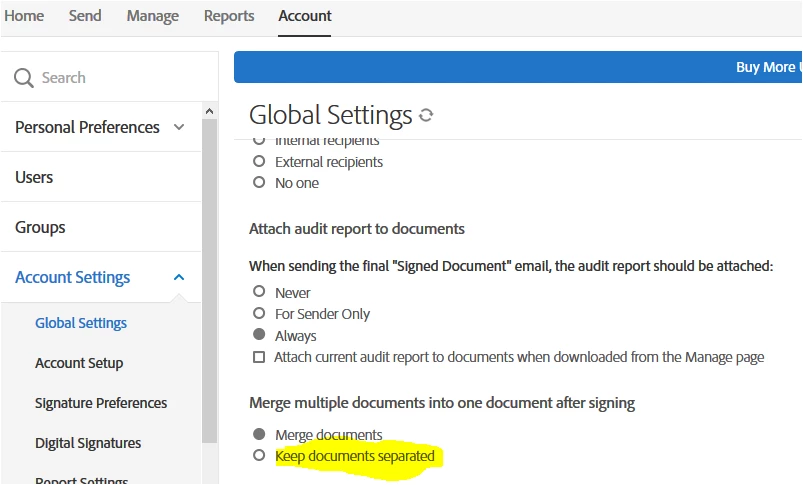This screenshot has width=803, height=485.
Task: Open the Account tab
Action: point(305,16)
